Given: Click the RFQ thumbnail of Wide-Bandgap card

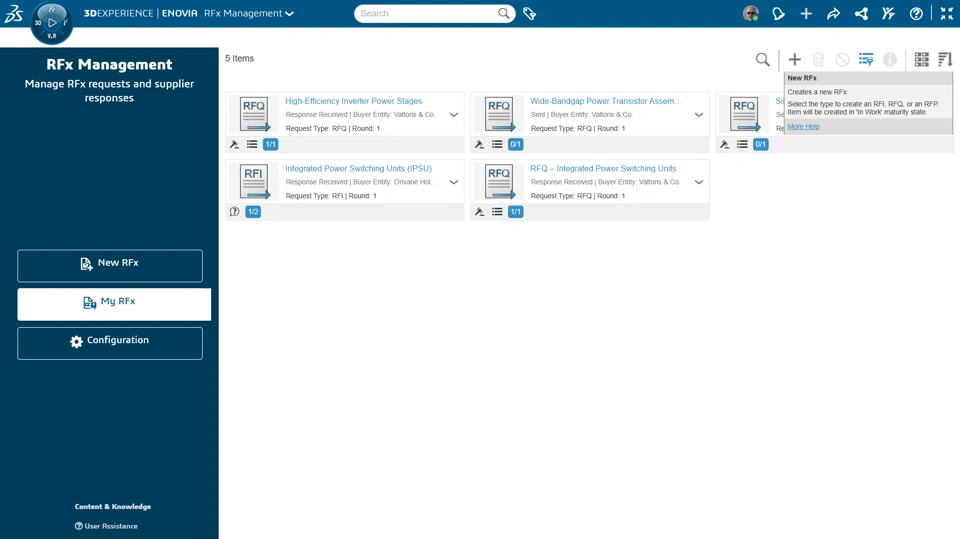Looking at the screenshot, I should (499, 113).
